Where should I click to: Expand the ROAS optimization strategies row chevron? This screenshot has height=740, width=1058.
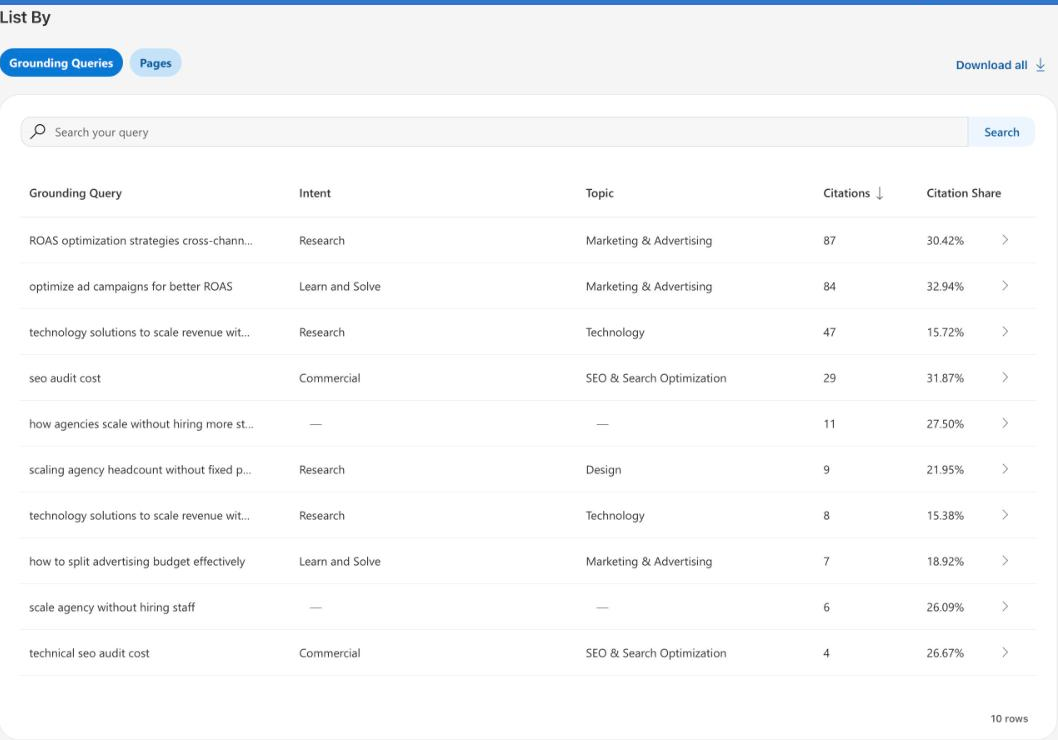pos(1005,239)
